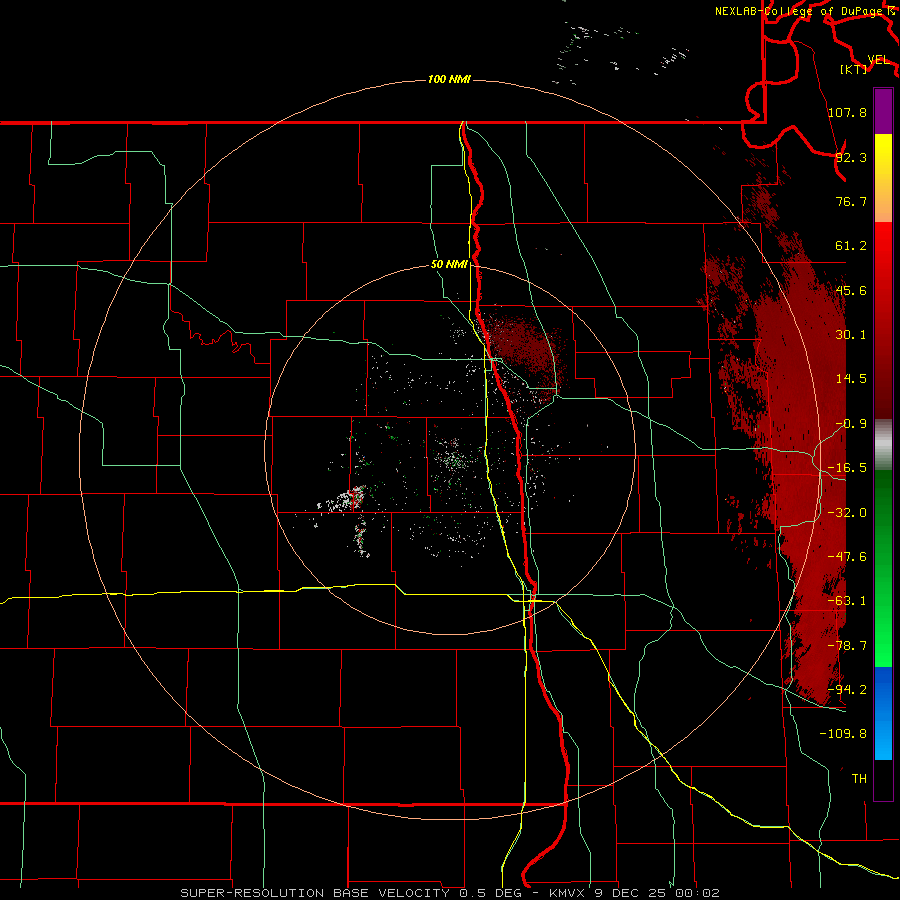The image size is (900, 900).
Task: Click the 92.3 velocity scale value
Action: point(851,157)
